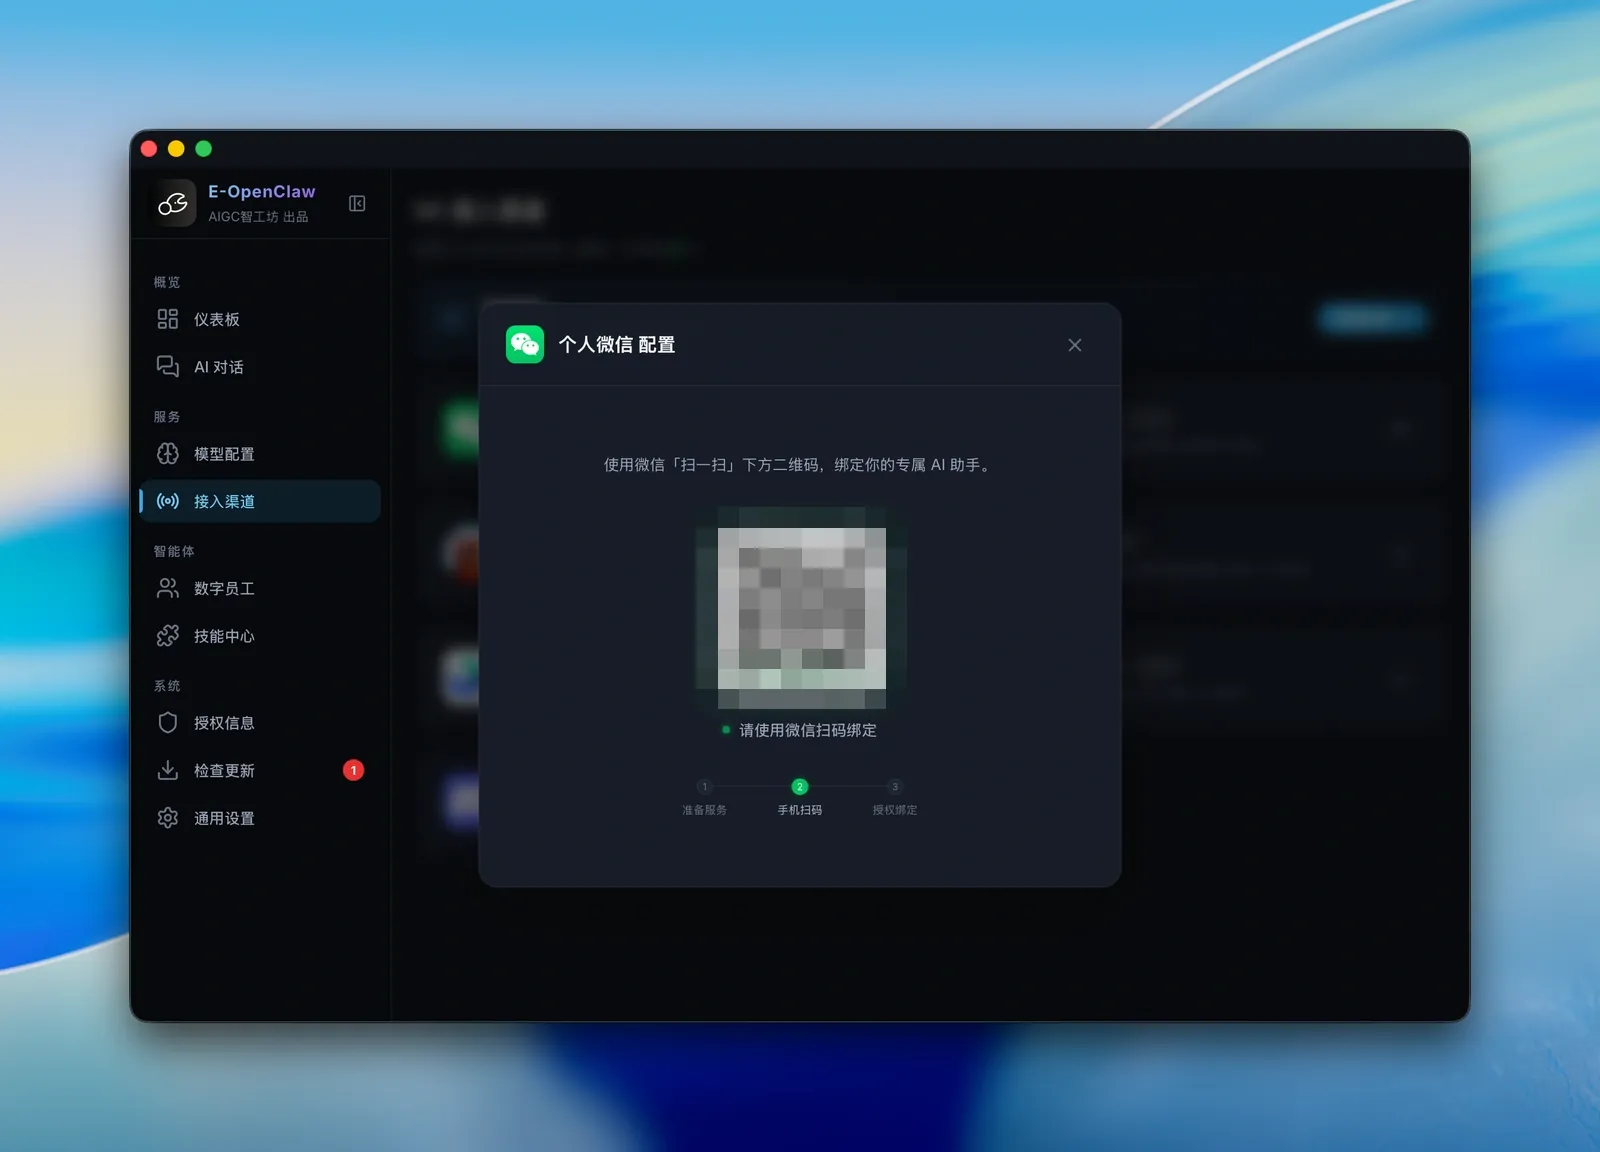
Task: Click the red update notification badge
Action: [353, 770]
